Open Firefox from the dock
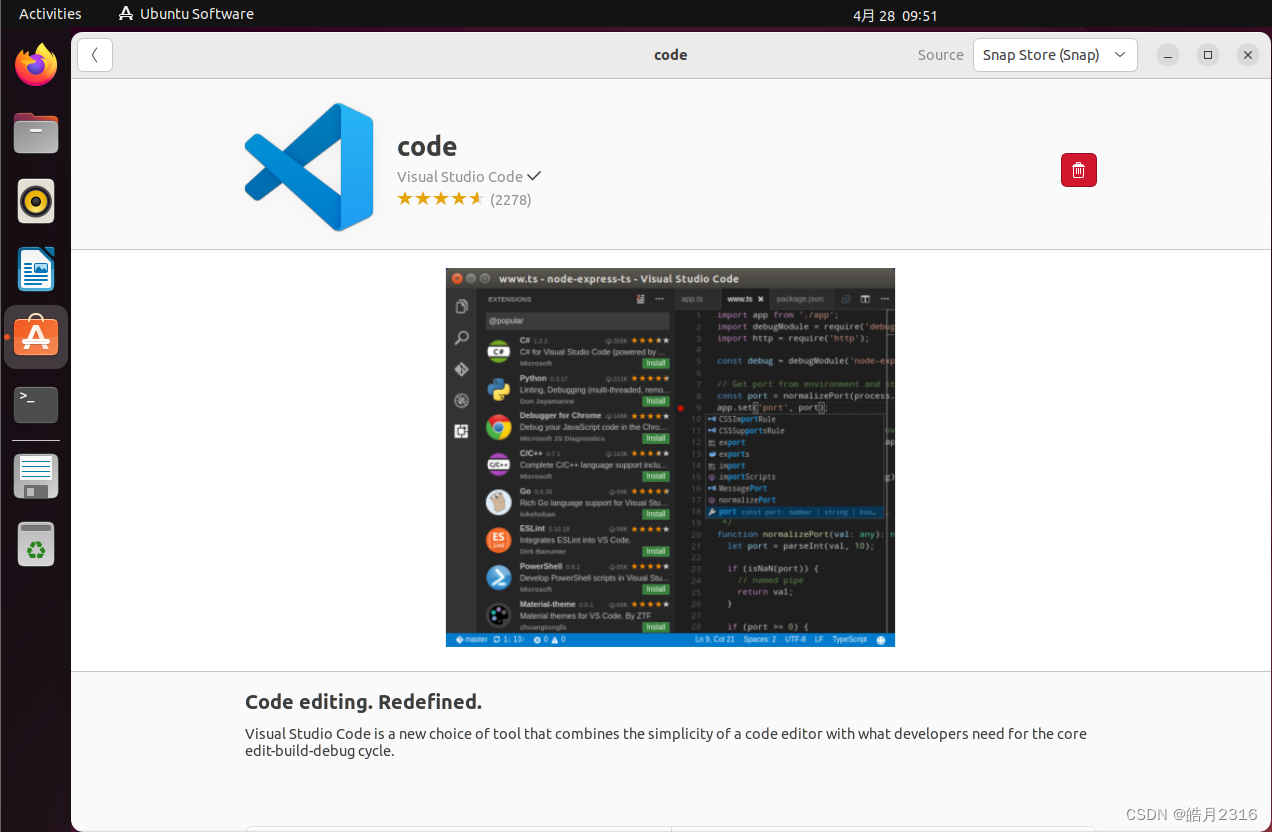This screenshot has width=1272, height=832. coord(36,64)
